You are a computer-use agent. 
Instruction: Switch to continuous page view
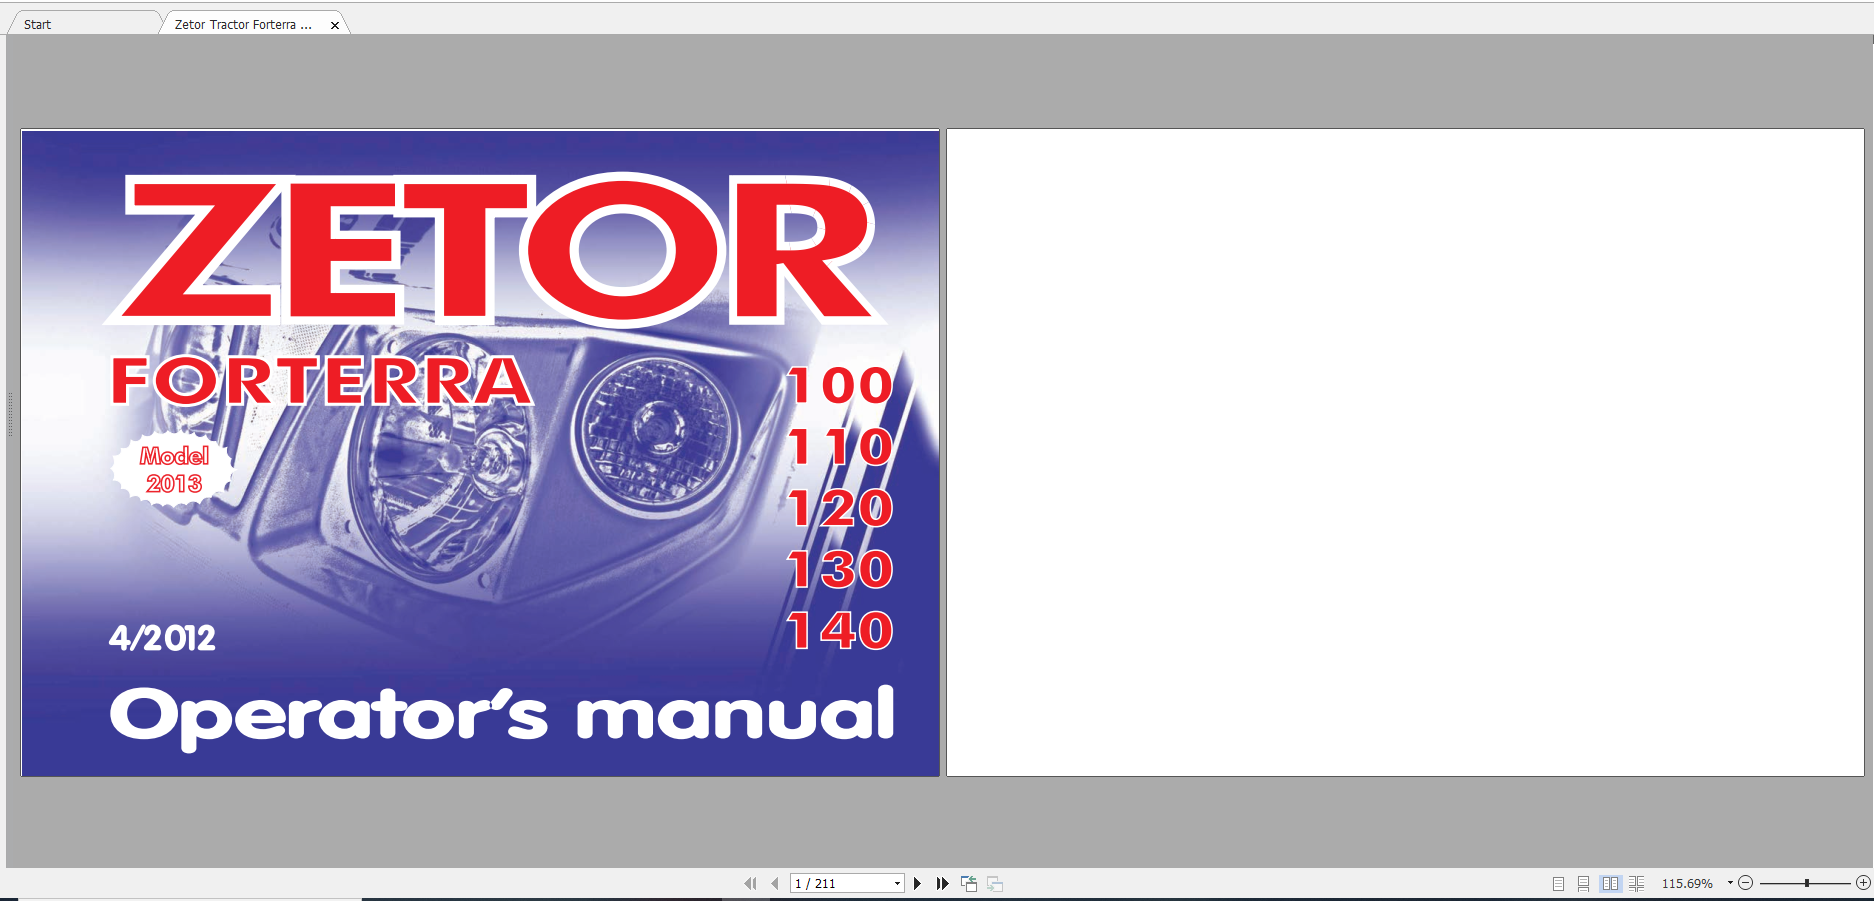click(x=1583, y=883)
